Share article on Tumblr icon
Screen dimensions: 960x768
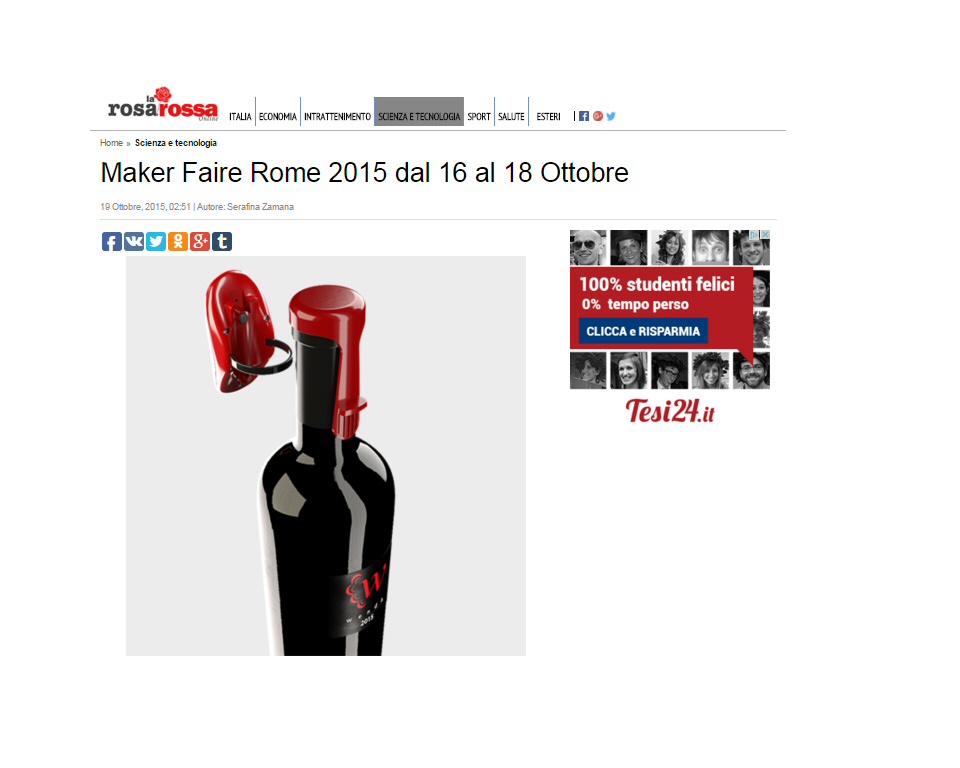coord(222,241)
